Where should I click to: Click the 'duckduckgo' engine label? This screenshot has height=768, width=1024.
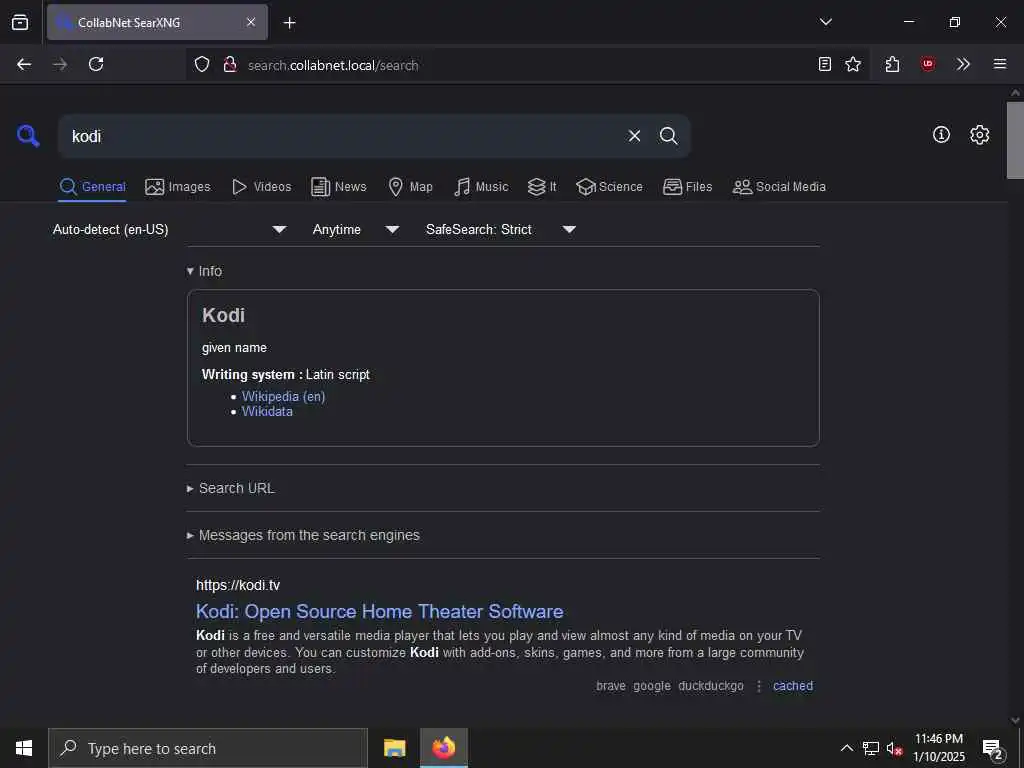pos(711,686)
